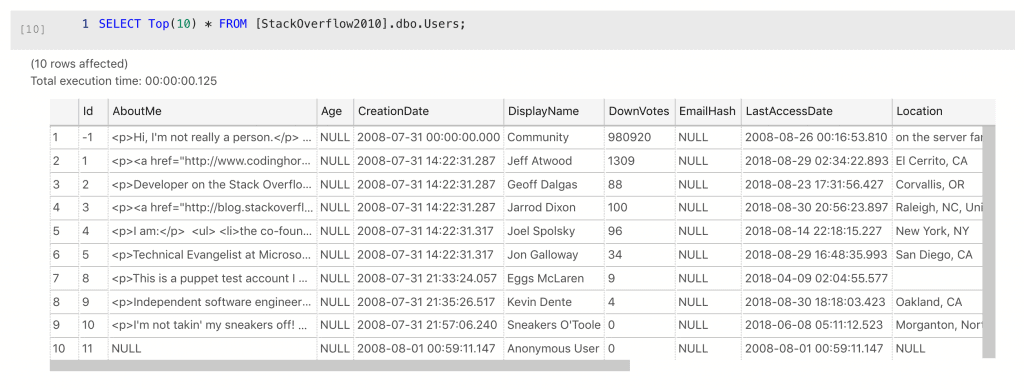Select the Eggs McLaren name cell
1024x390 pixels.
coord(554,278)
